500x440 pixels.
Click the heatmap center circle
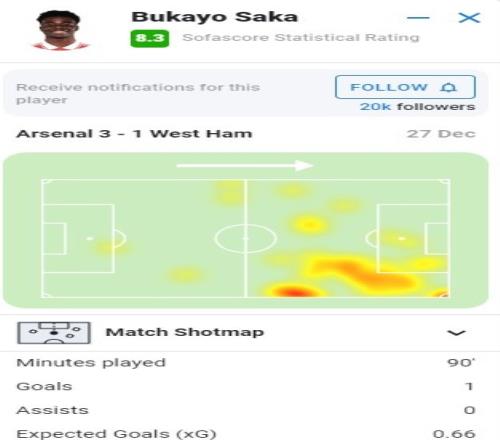click(246, 238)
